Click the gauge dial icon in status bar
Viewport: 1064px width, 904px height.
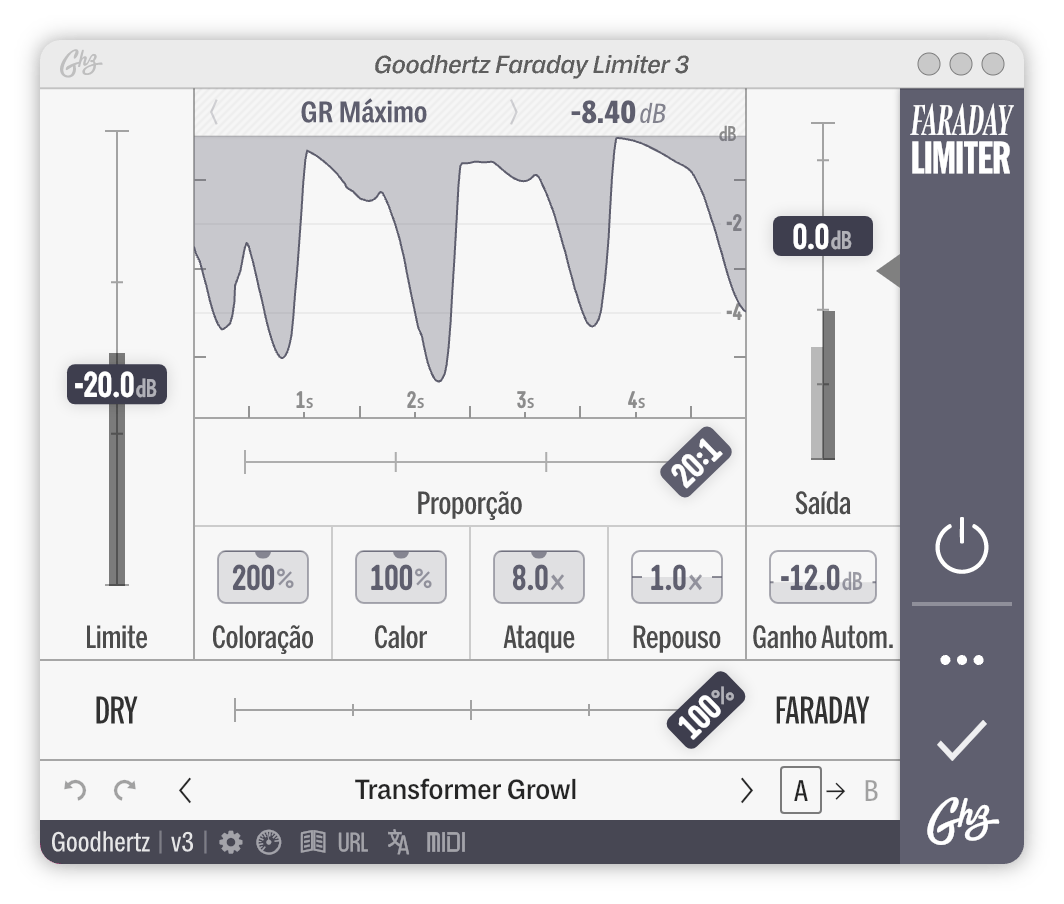click(269, 843)
